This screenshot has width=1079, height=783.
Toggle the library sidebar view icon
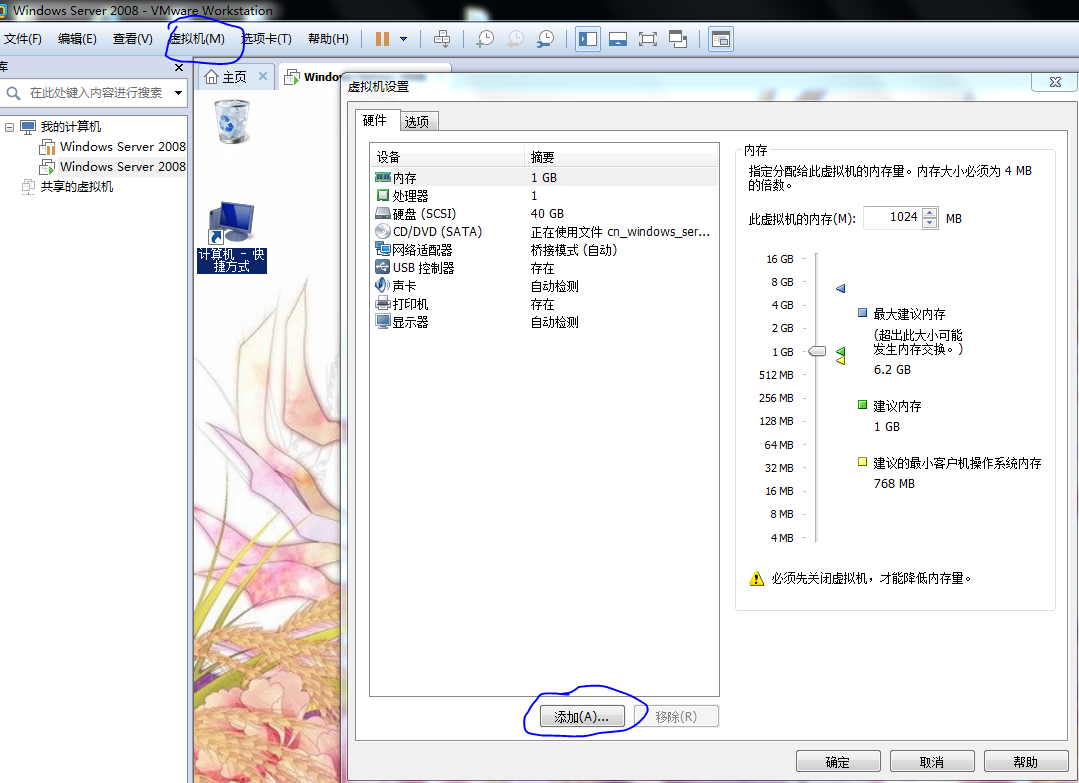(x=588, y=39)
